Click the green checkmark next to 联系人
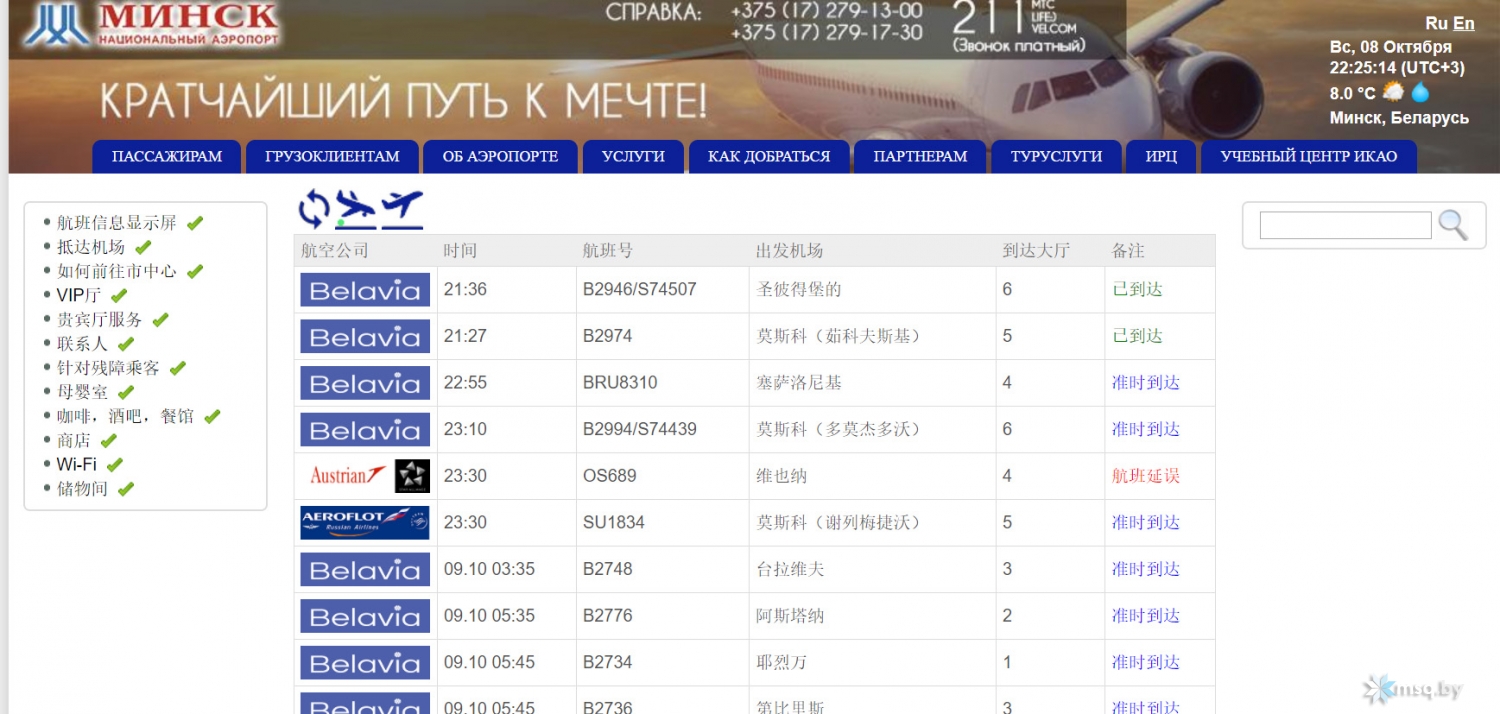The width and height of the screenshot is (1500, 714). tap(125, 344)
